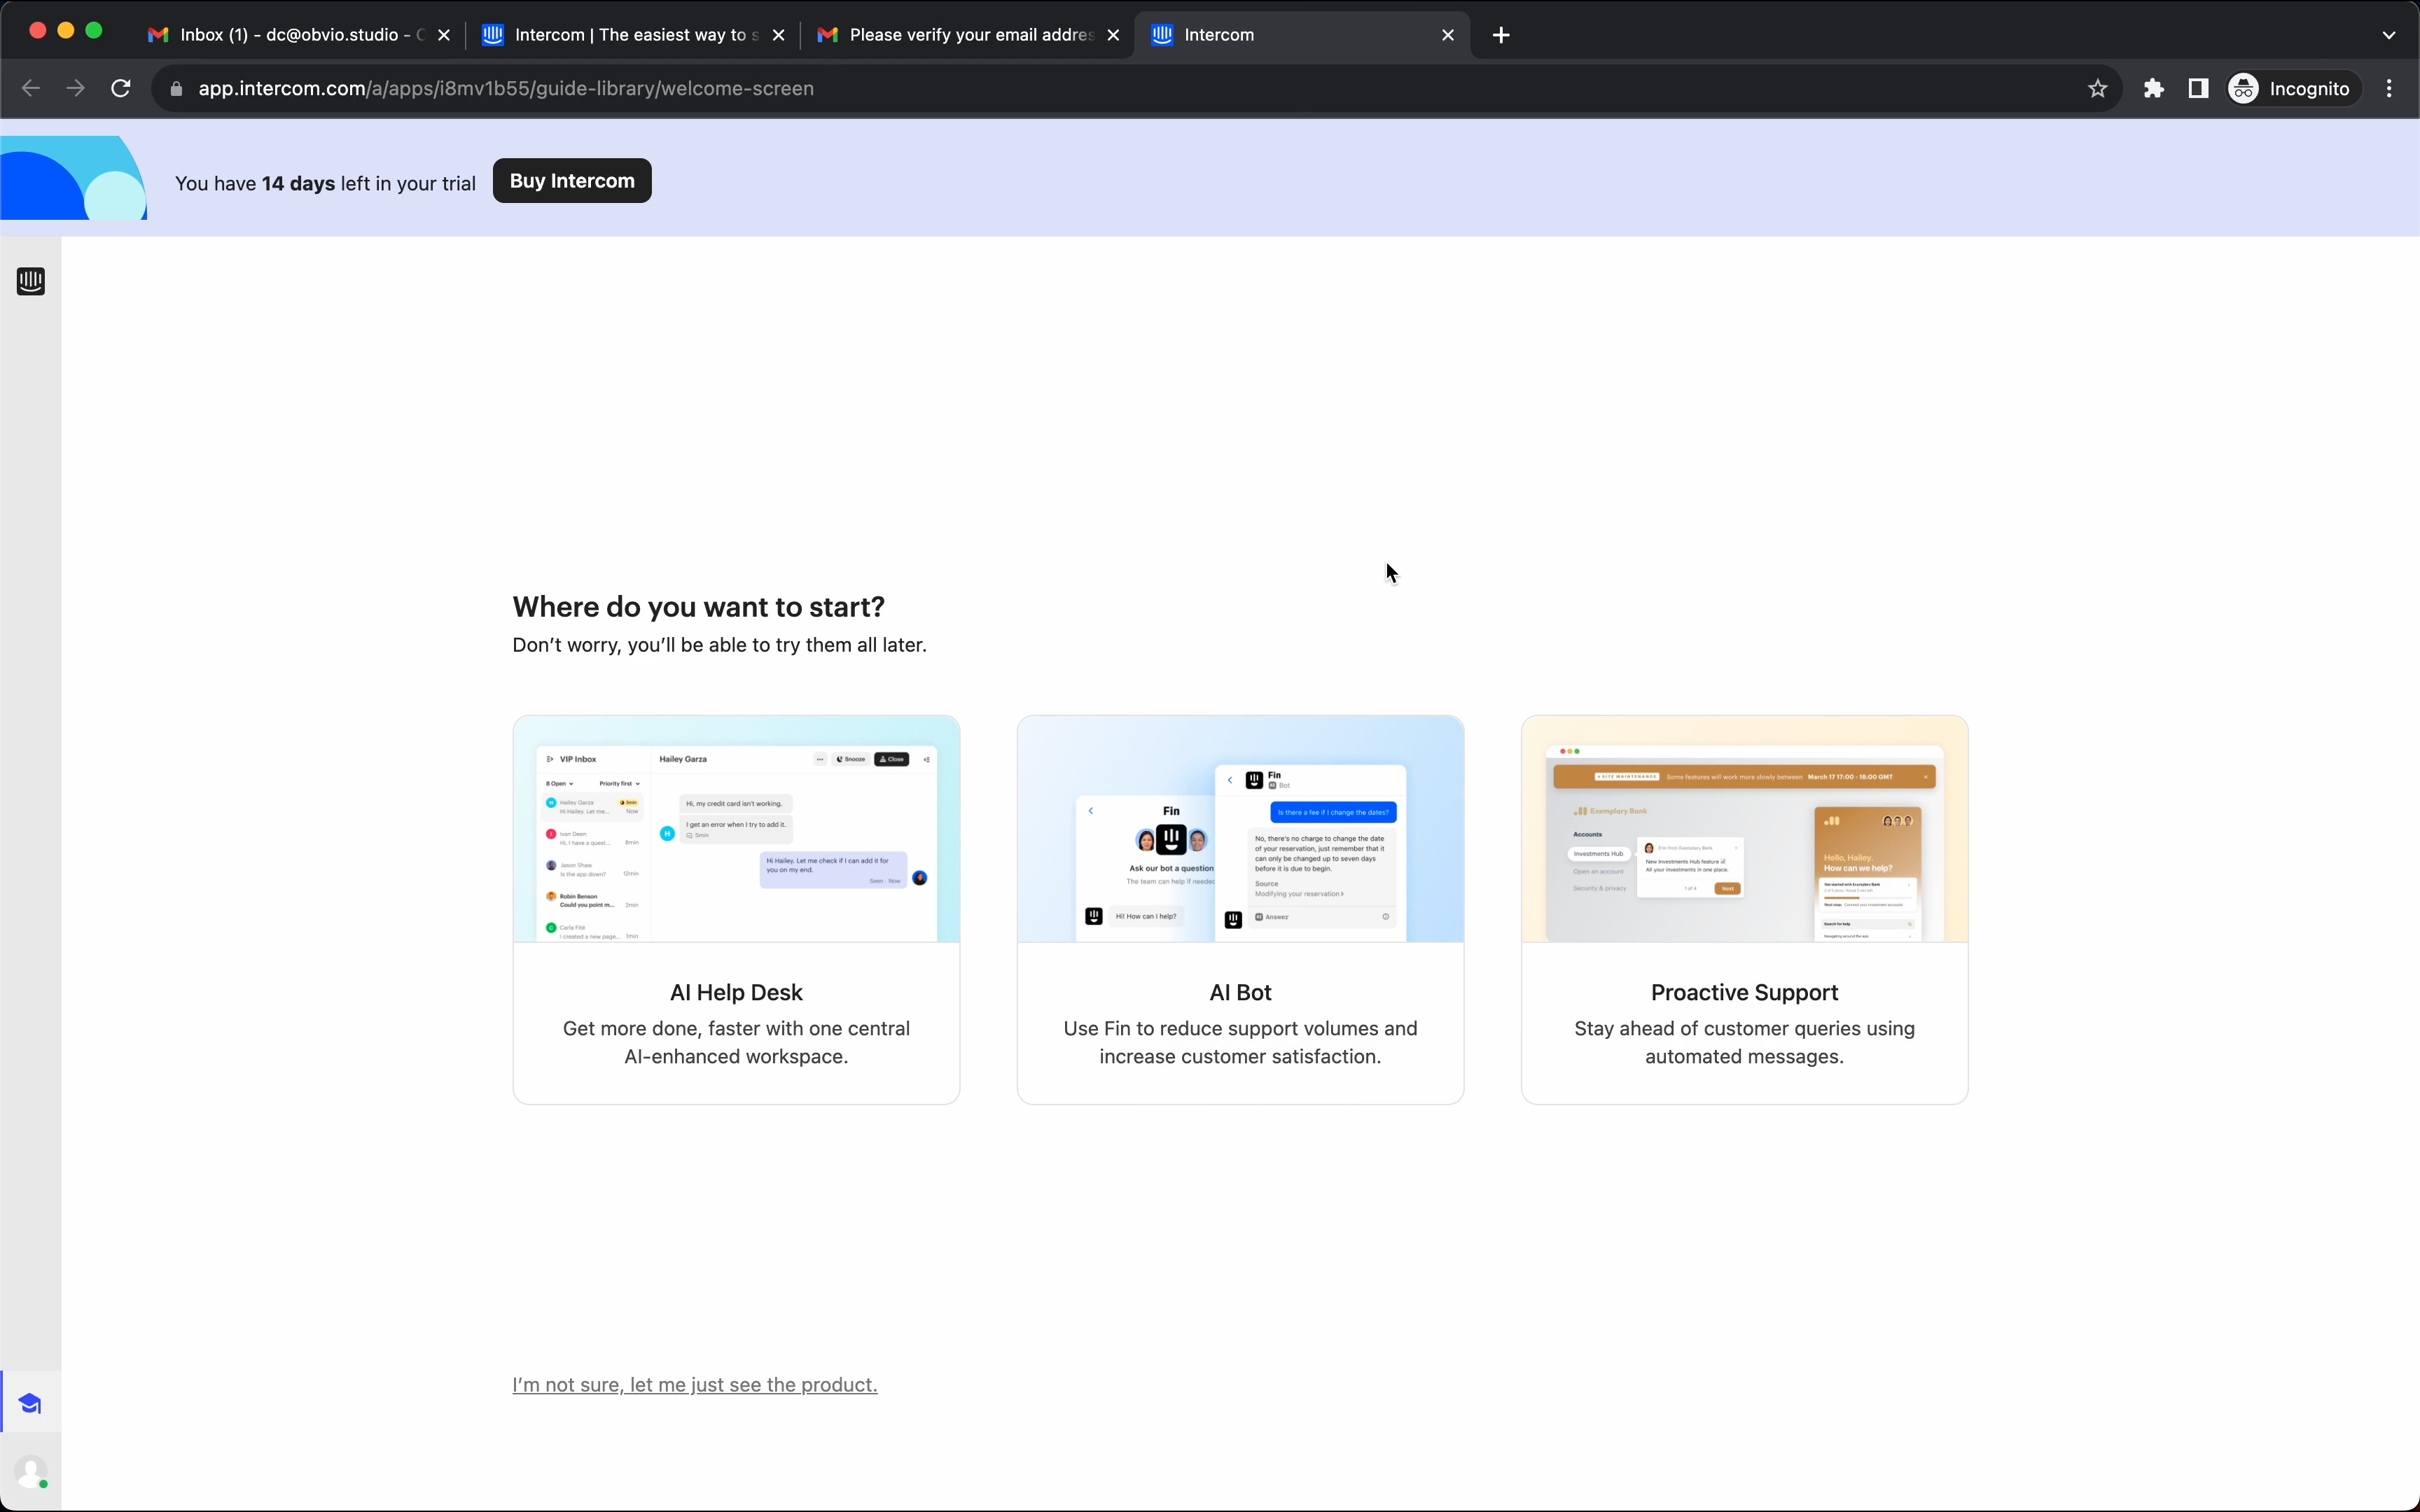Click the user avatar in the sidebar
The width and height of the screenshot is (2420, 1512).
[30, 1472]
